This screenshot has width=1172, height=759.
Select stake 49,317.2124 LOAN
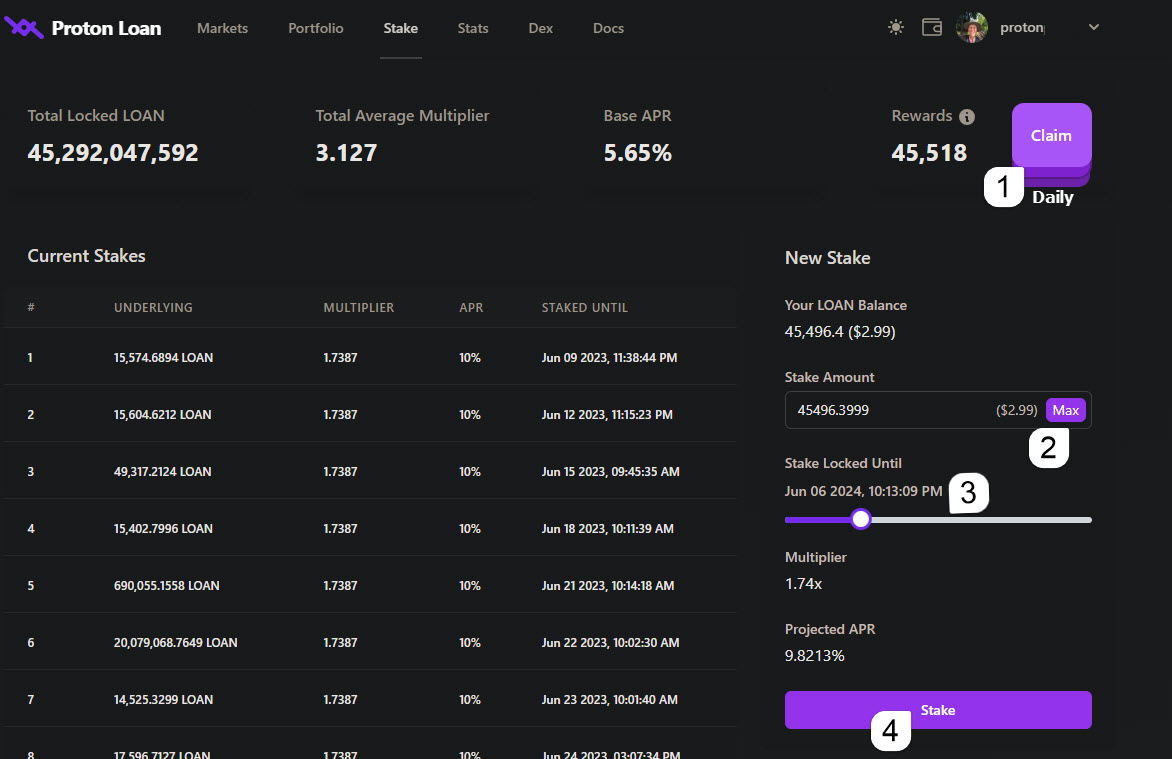(162, 471)
